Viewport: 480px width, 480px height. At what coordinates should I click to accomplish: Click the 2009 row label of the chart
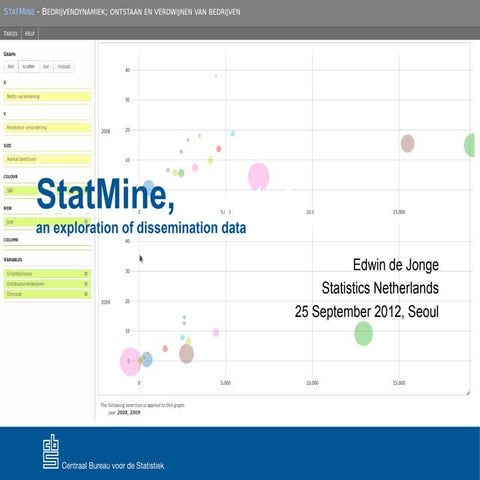click(x=106, y=302)
